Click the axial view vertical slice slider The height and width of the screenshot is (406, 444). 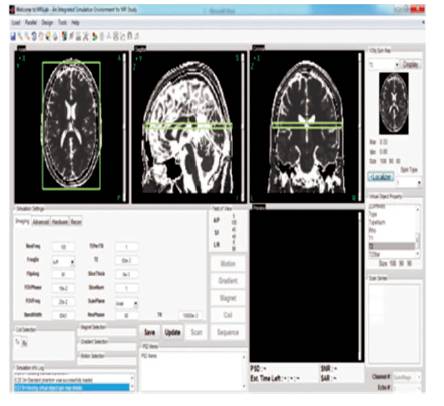coord(125,127)
